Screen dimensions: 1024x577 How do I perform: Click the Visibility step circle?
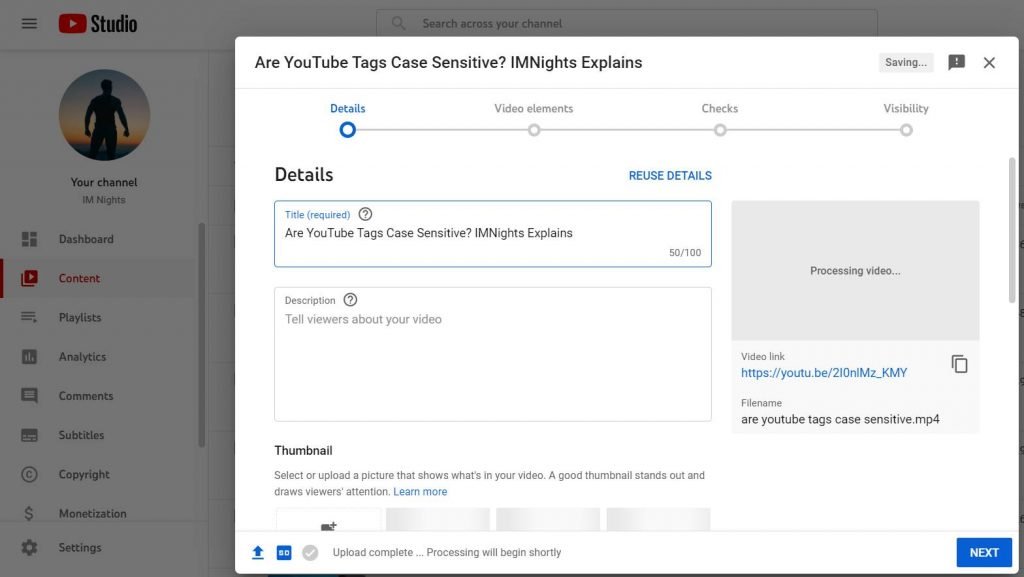pos(906,130)
